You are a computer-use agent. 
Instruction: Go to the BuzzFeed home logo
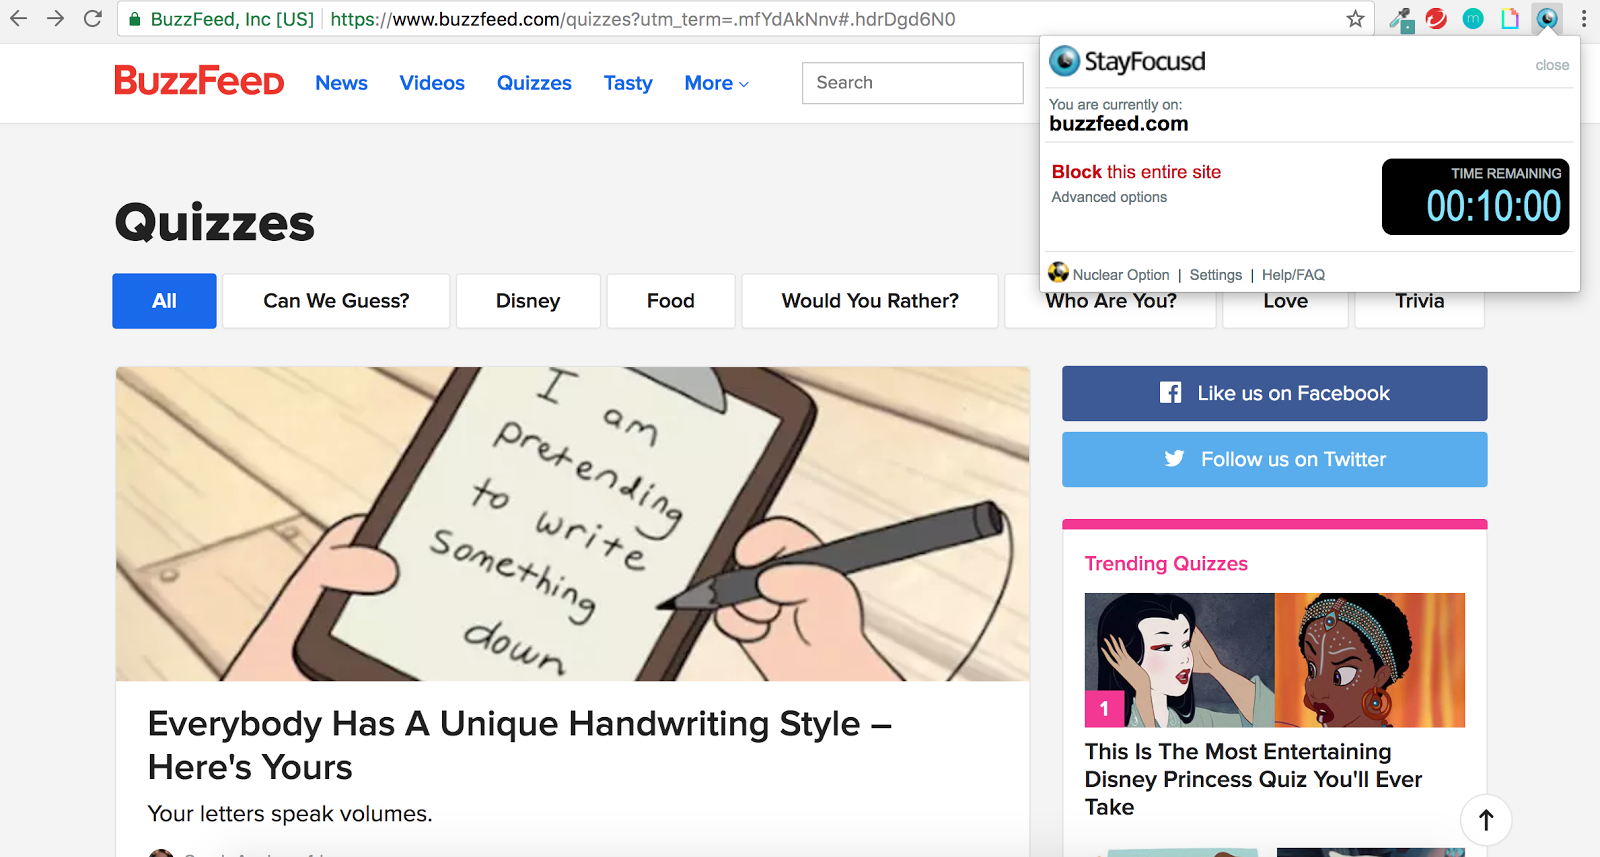[199, 81]
